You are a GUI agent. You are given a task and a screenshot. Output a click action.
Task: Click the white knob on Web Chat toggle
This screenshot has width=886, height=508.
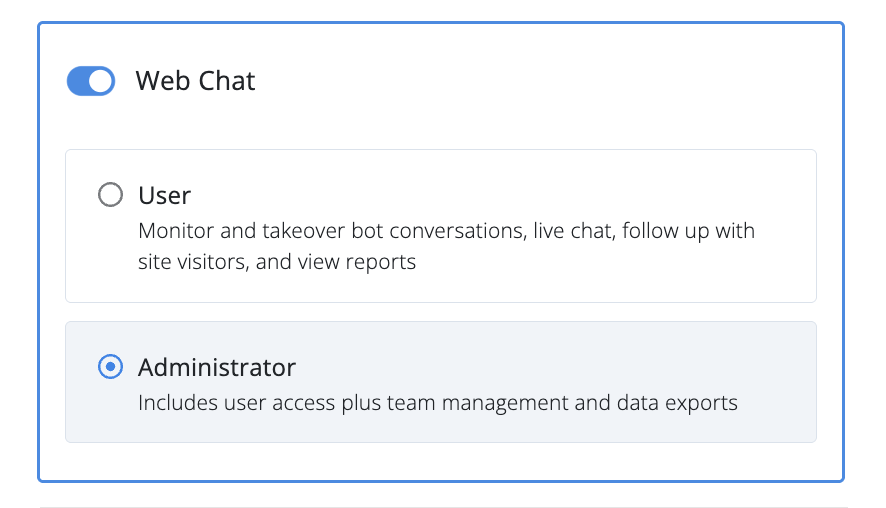click(101, 81)
